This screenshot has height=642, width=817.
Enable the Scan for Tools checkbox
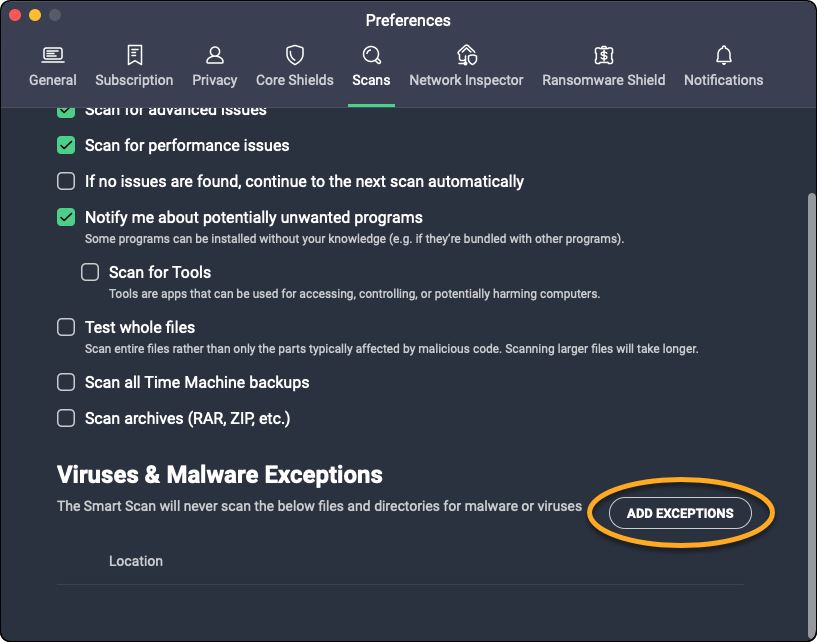pyautogui.click(x=90, y=272)
